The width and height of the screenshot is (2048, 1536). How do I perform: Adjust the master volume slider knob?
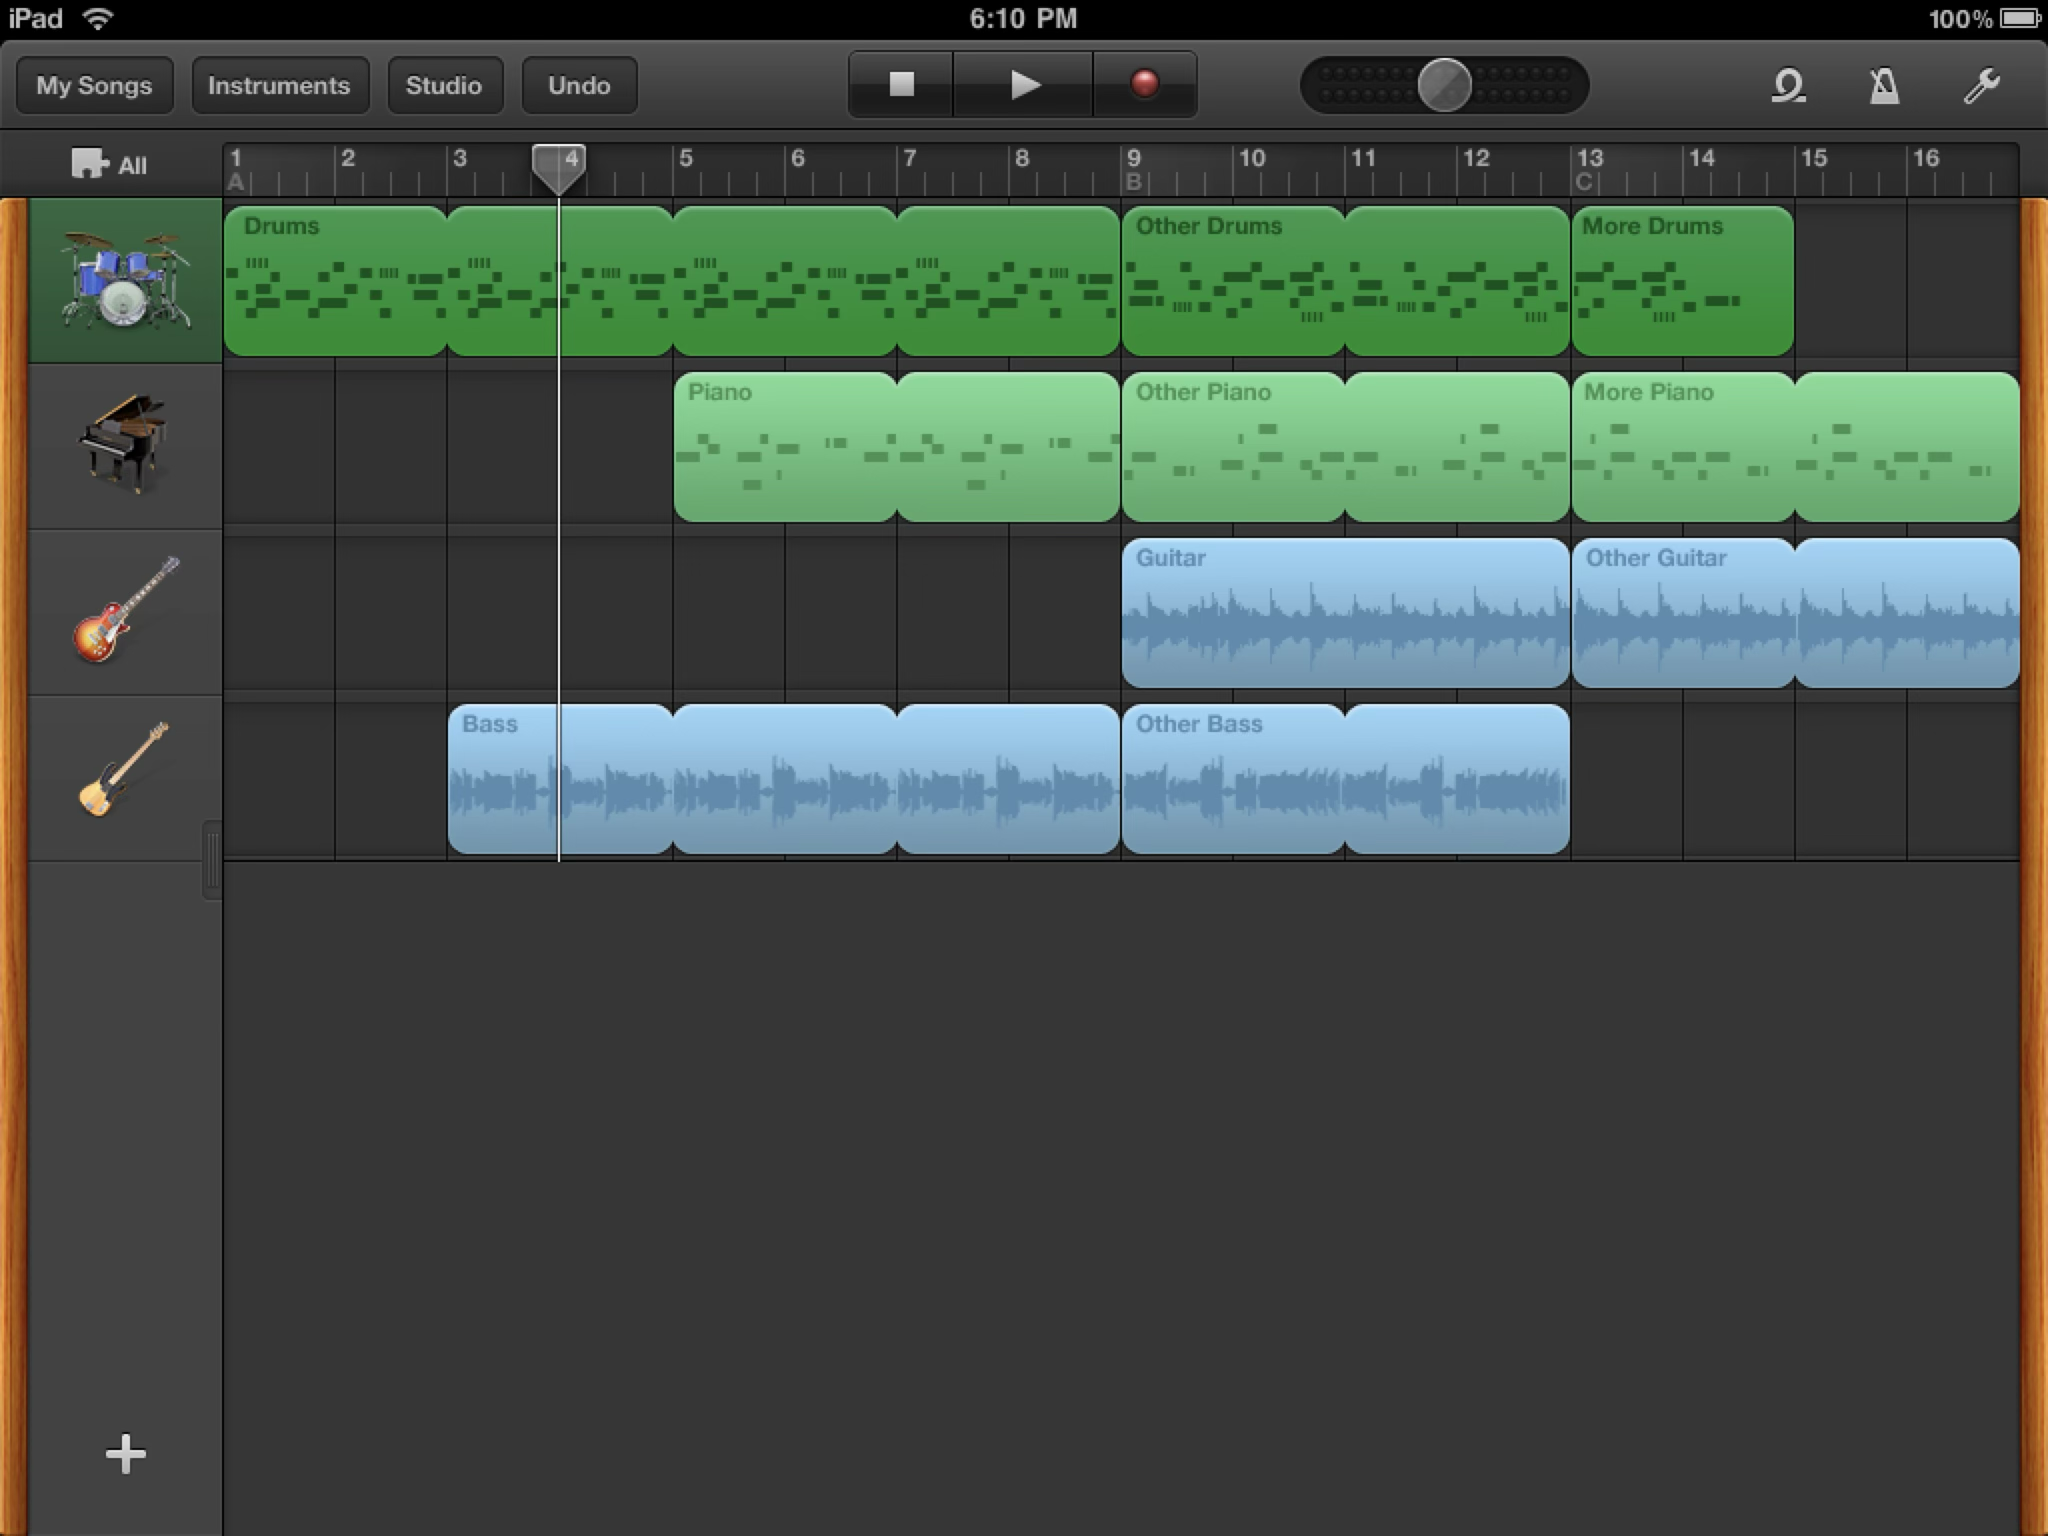pos(1444,85)
